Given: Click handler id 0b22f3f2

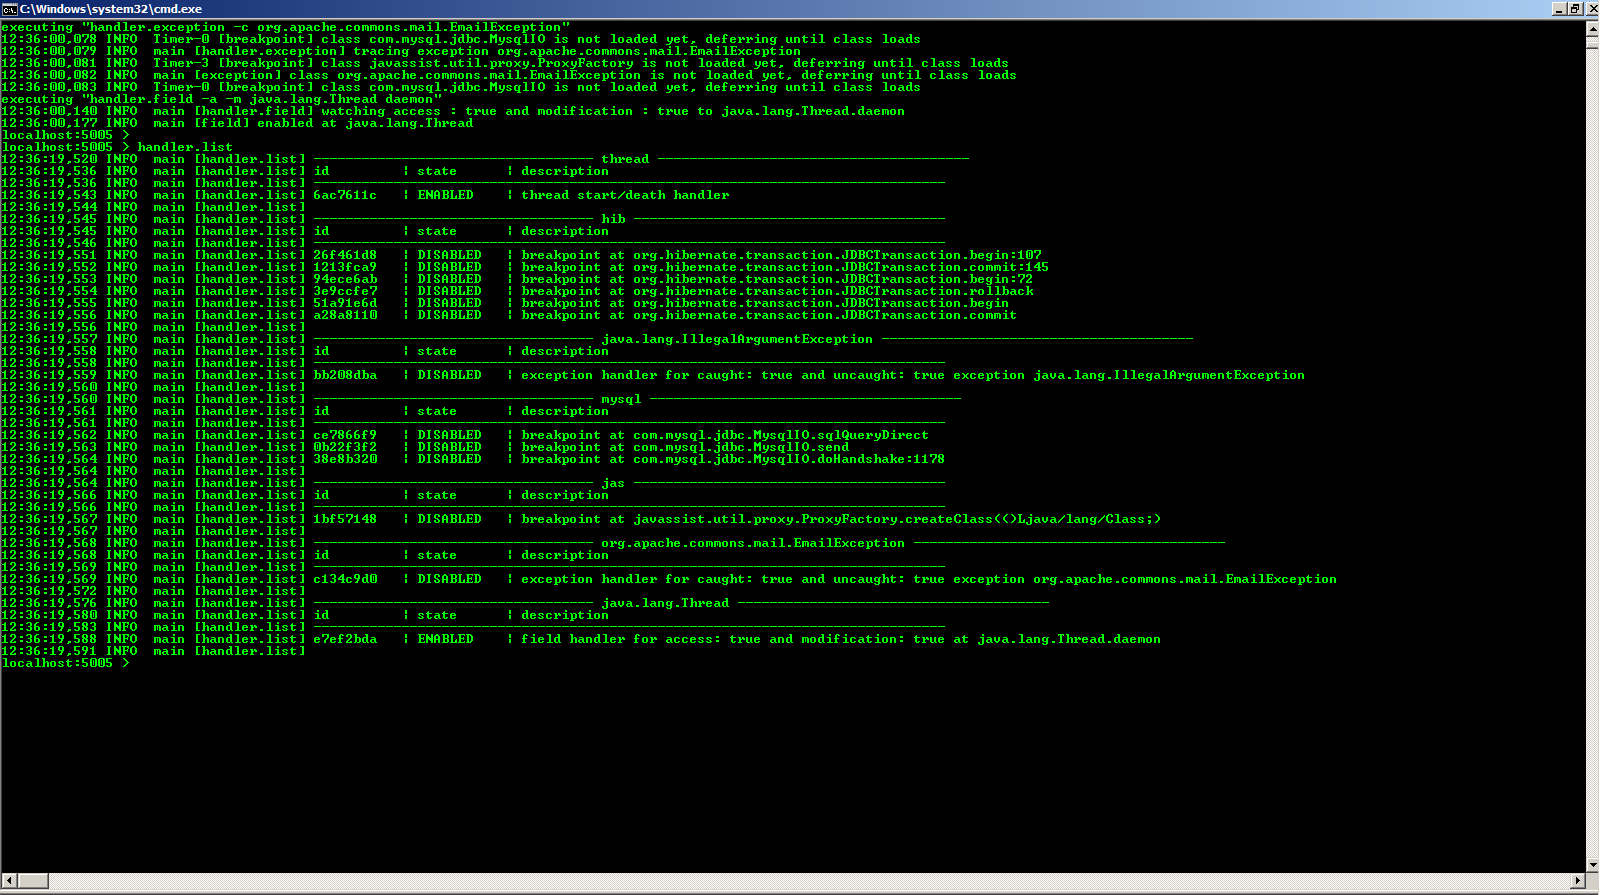Looking at the screenshot, I should (345, 447).
